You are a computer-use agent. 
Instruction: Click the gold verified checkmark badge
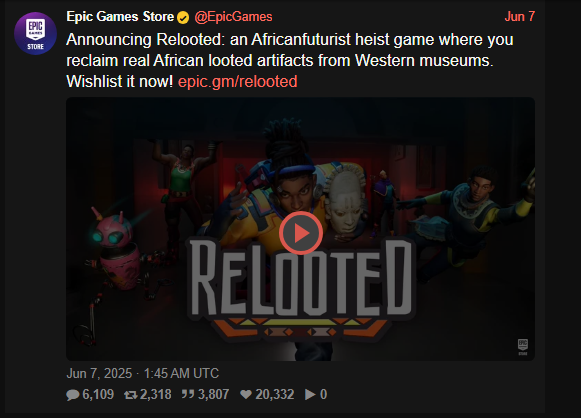[x=183, y=17]
